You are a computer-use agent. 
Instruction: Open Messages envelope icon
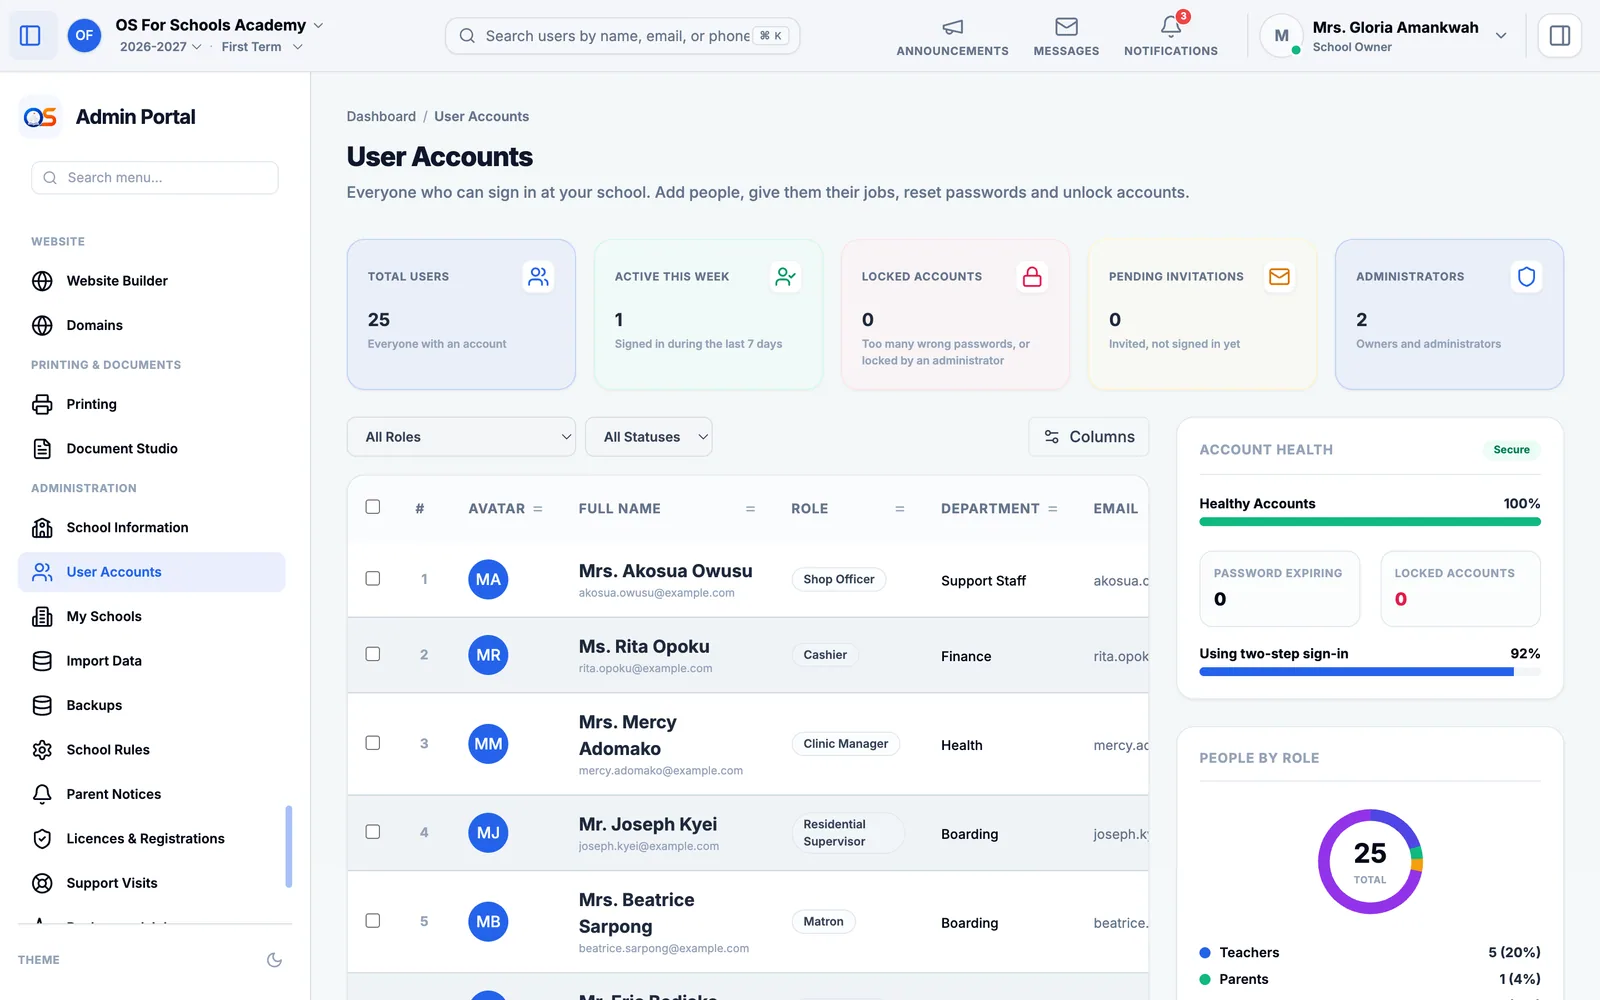[x=1066, y=27]
